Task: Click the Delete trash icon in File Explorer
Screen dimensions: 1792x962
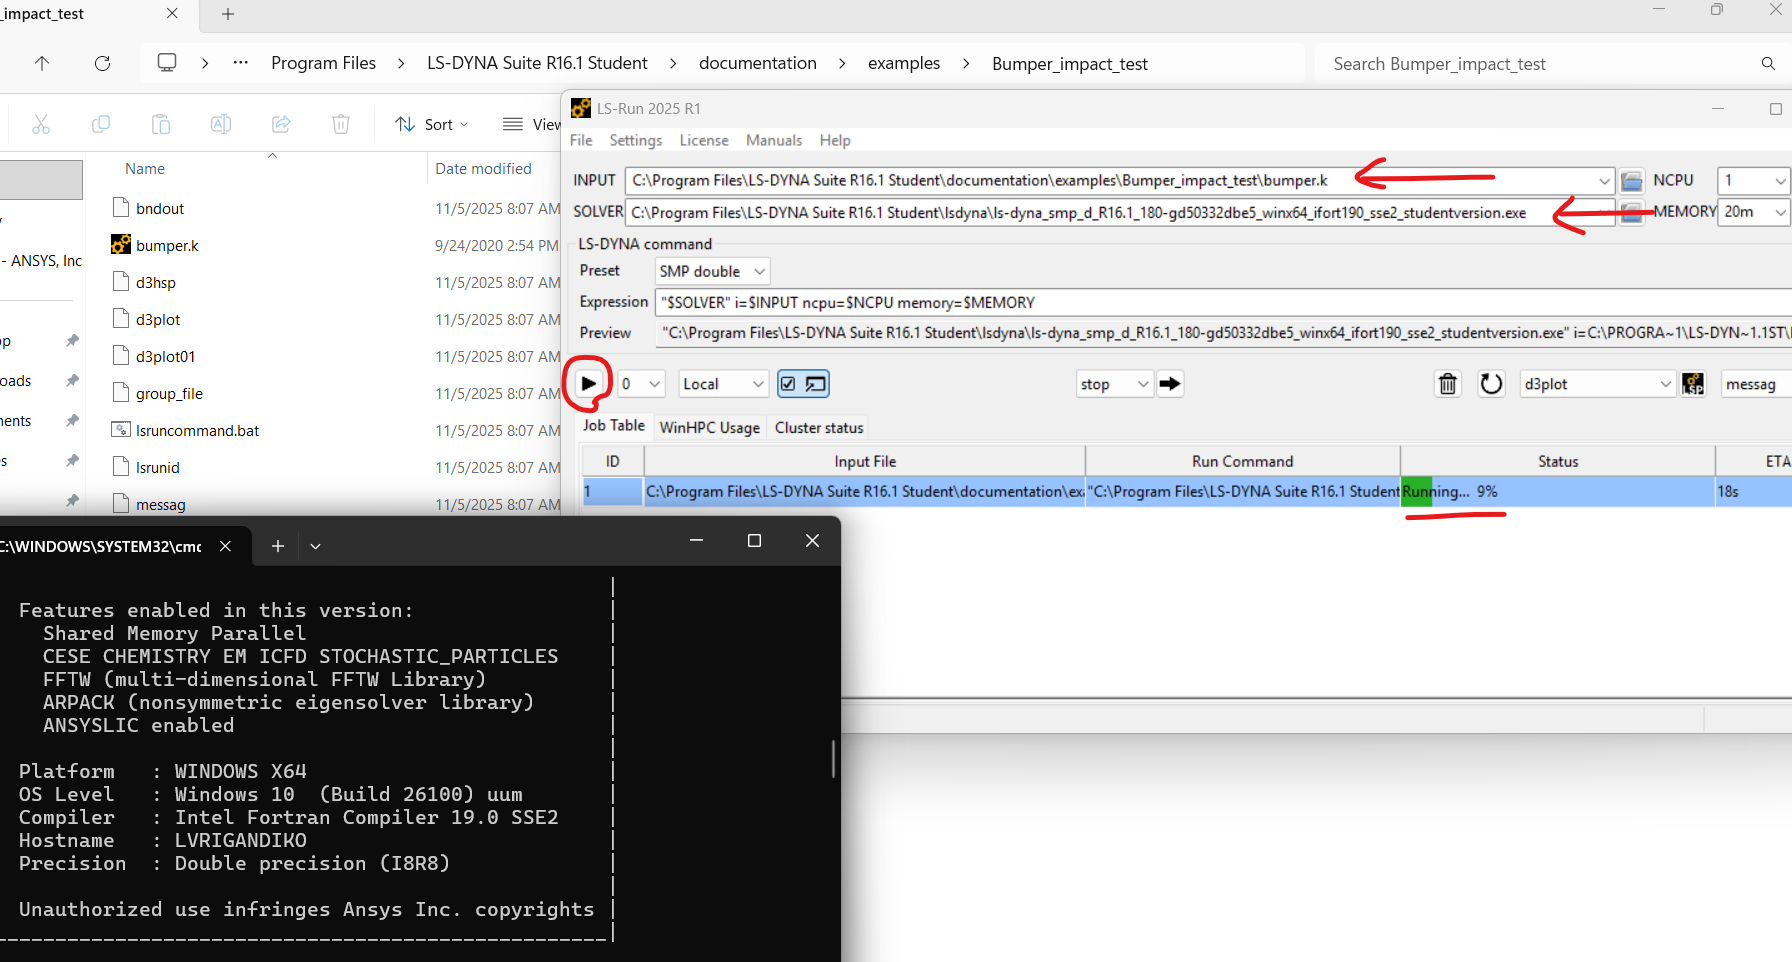Action: (341, 124)
